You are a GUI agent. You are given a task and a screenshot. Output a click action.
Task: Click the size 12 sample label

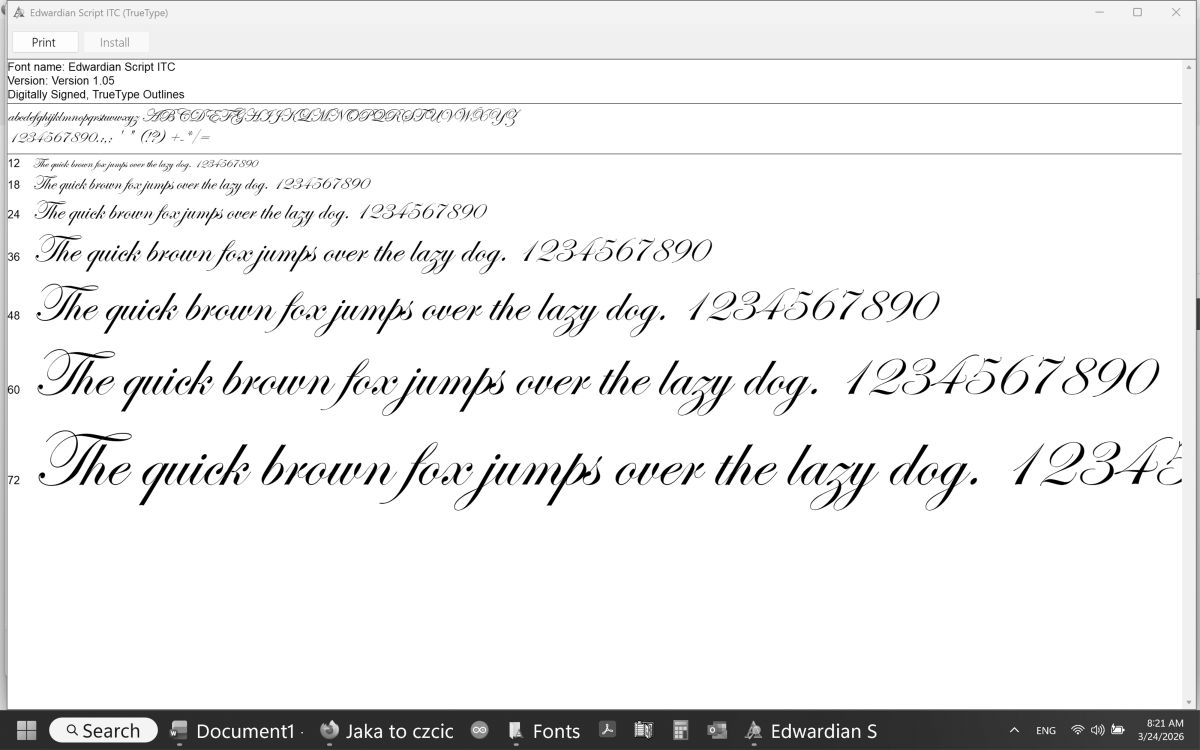pyautogui.click(x=14, y=163)
